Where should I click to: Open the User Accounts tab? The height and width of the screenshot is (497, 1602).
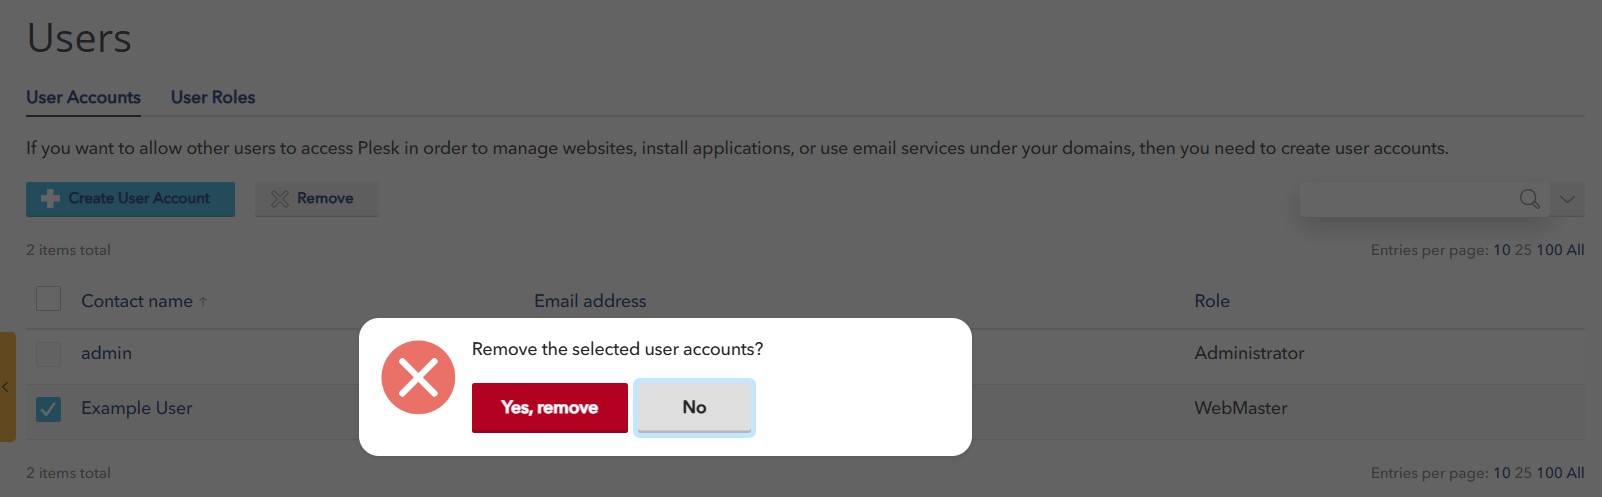83,98
